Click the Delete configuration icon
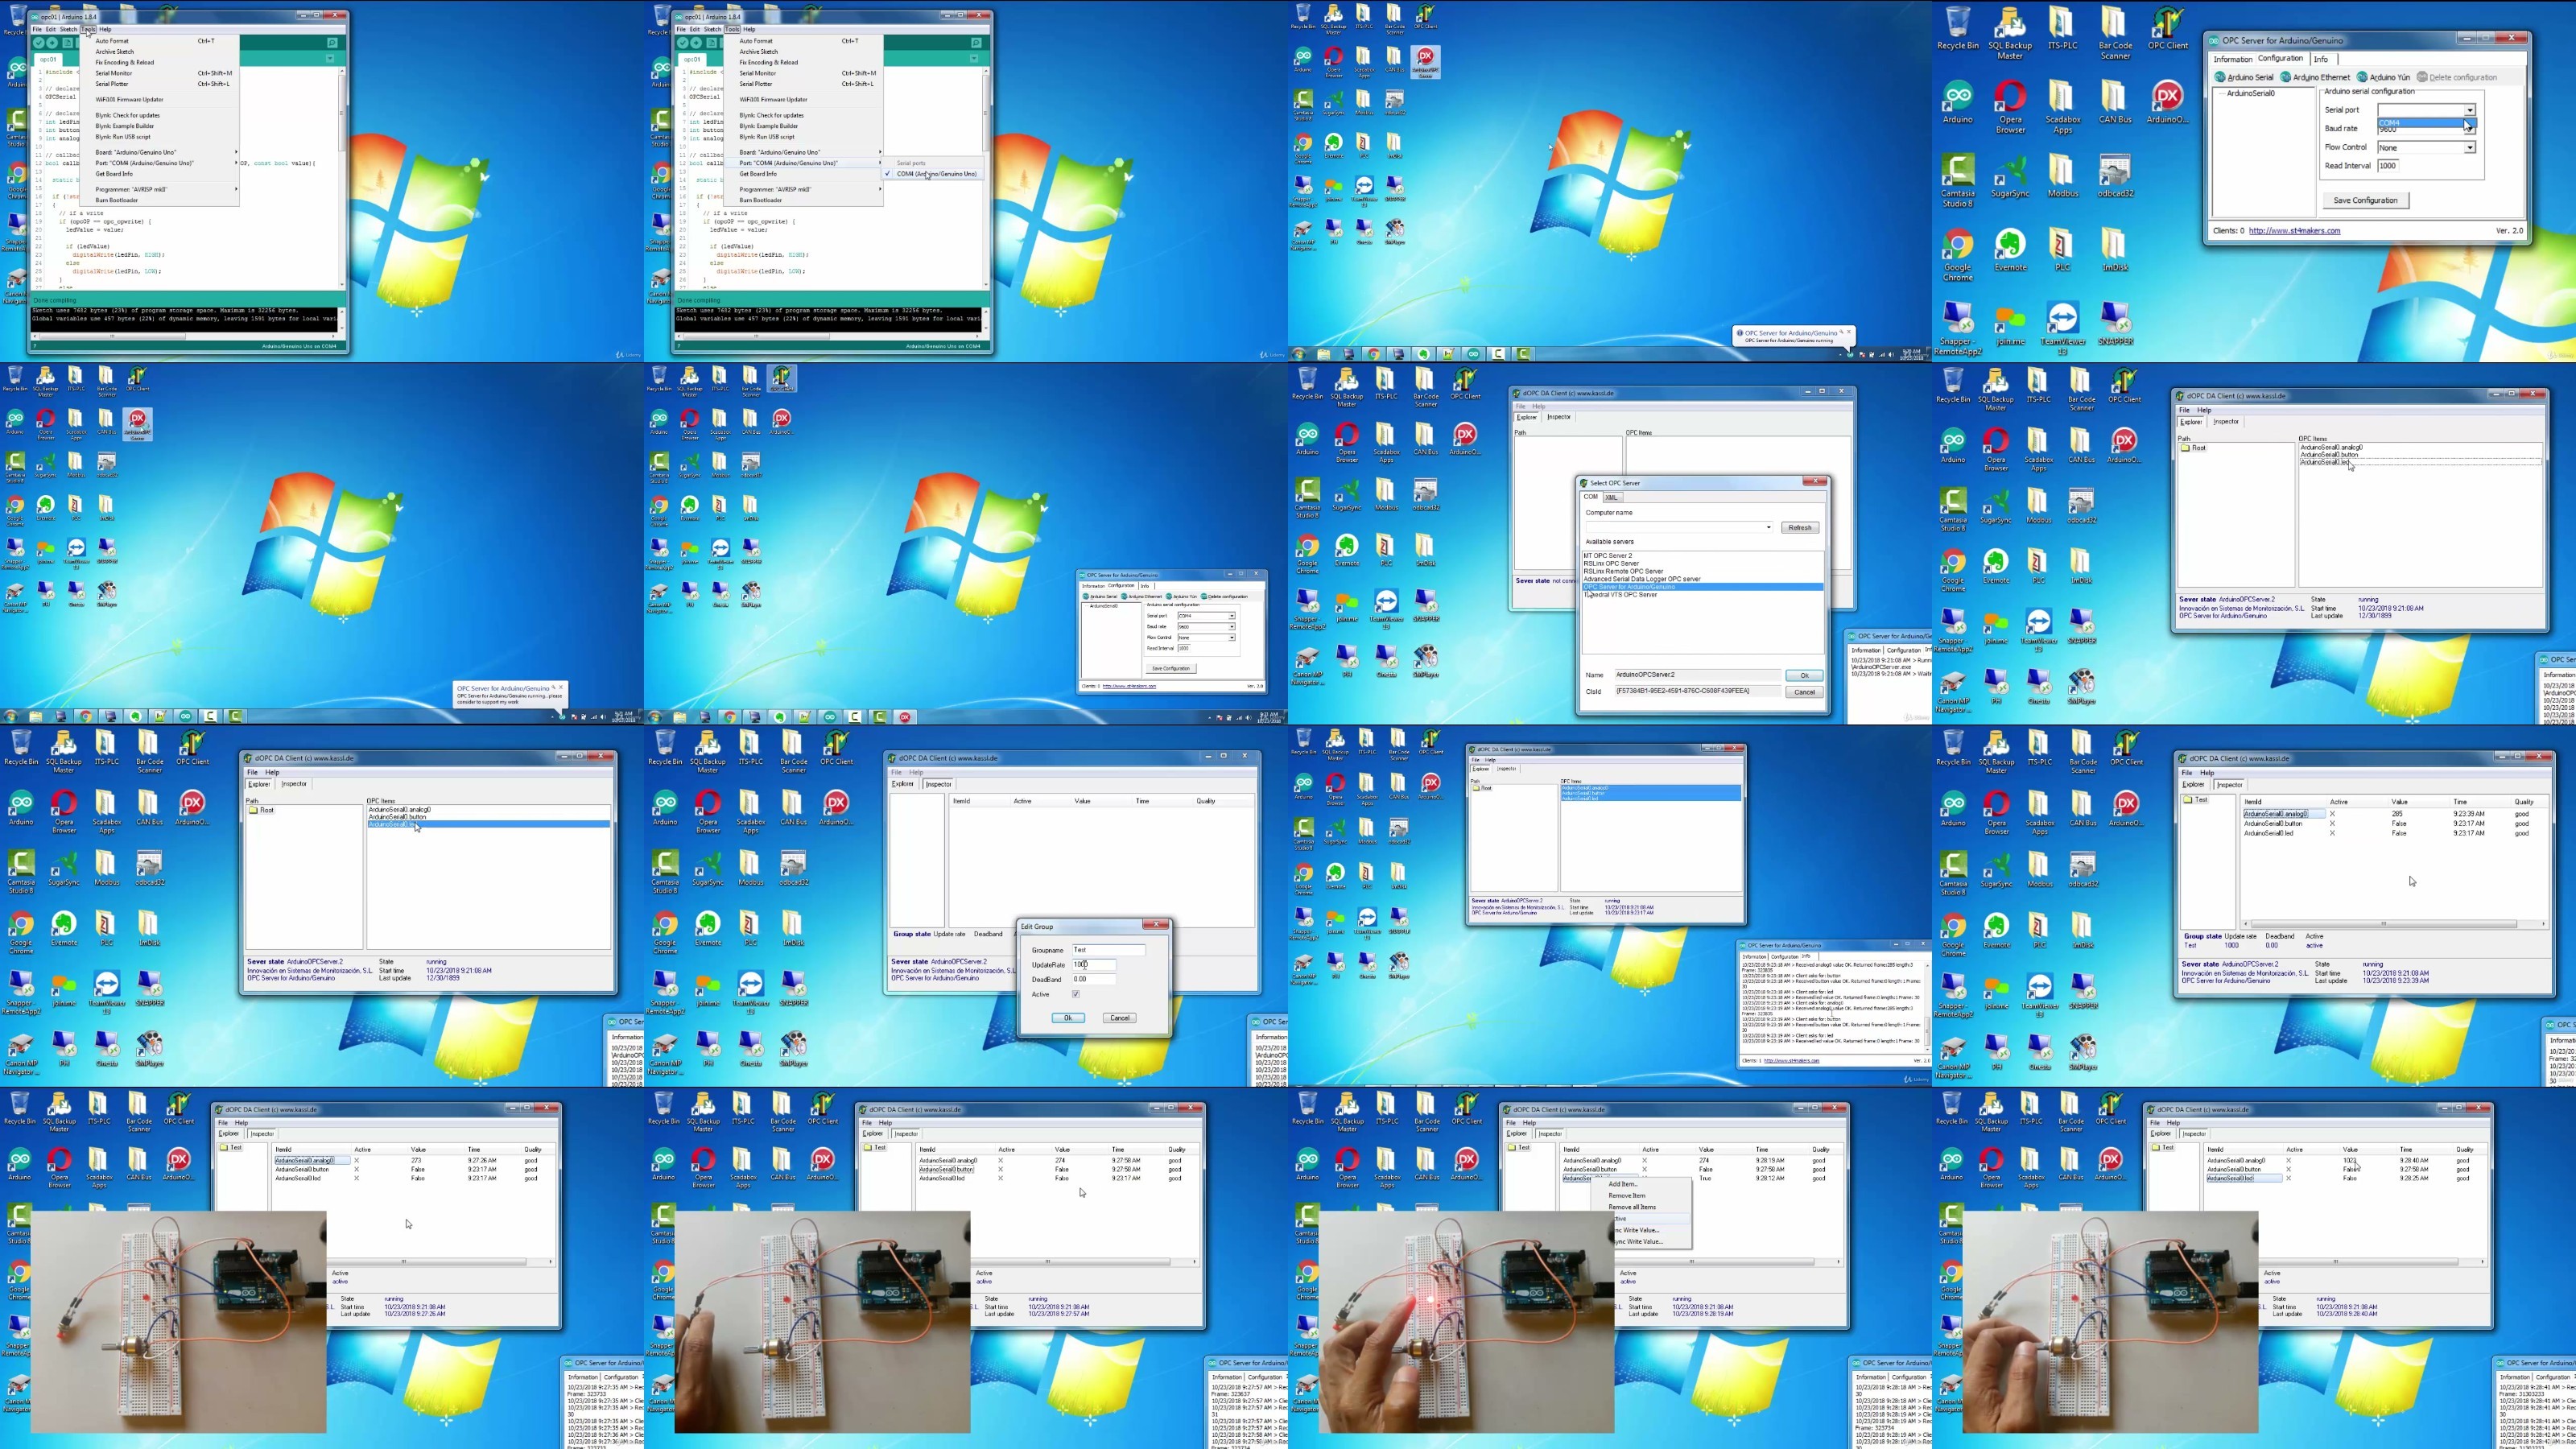This screenshot has height=1449, width=2576. point(2423,77)
